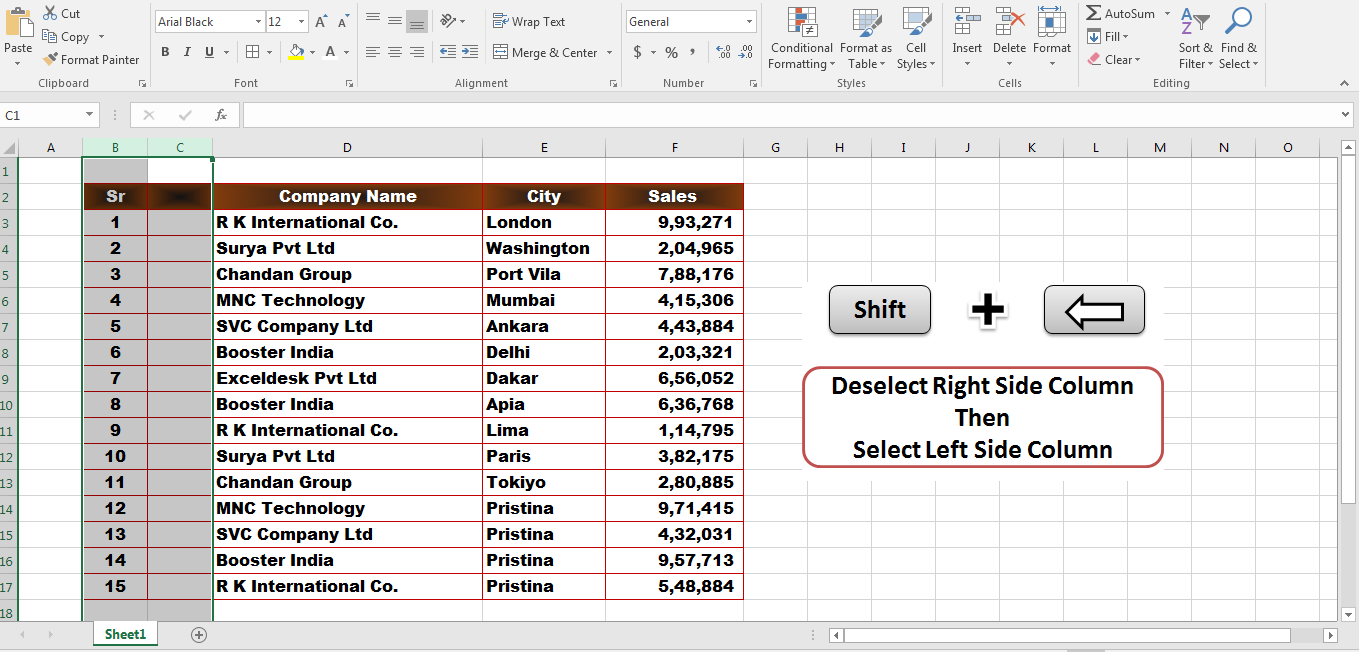Select cell F3 containing 9,93,271
The height and width of the screenshot is (652, 1366).
(x=674, y=222)
